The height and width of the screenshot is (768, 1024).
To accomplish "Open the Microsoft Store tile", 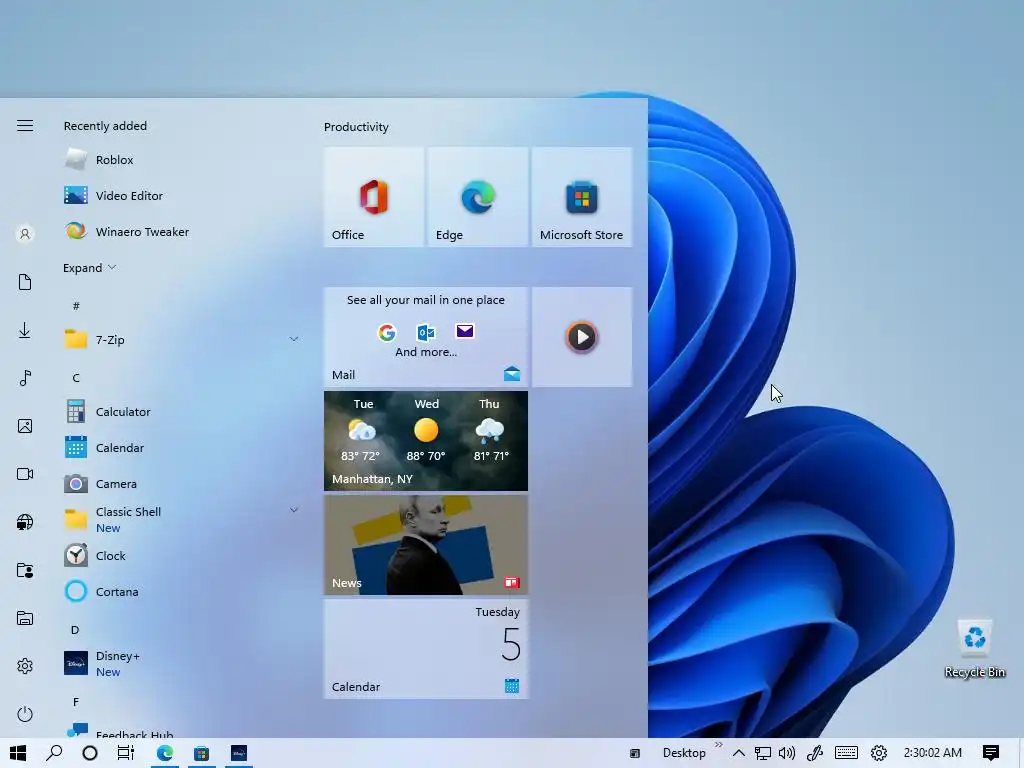I will point(582,197).
